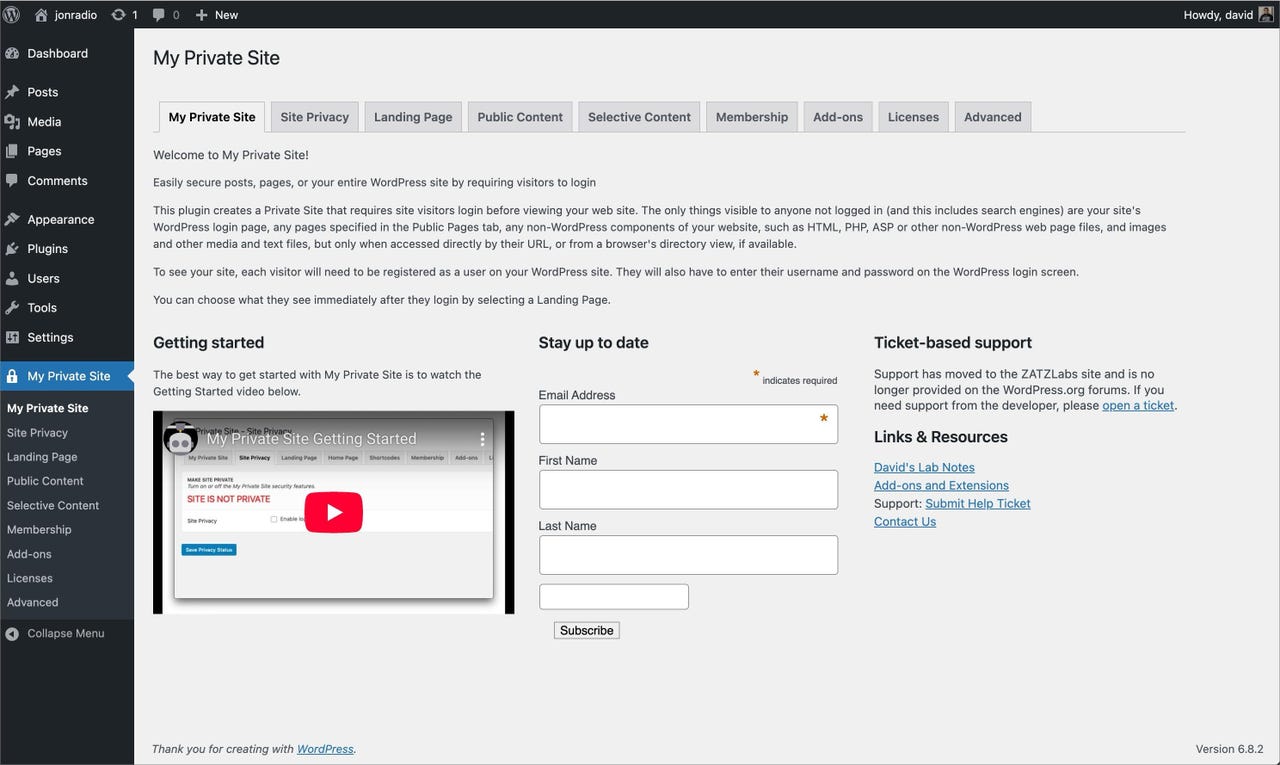The width and height of the screenshot is (1280, 765).
Task: Click the Pages icon in sidebar
Action: (x=12, y=151)
